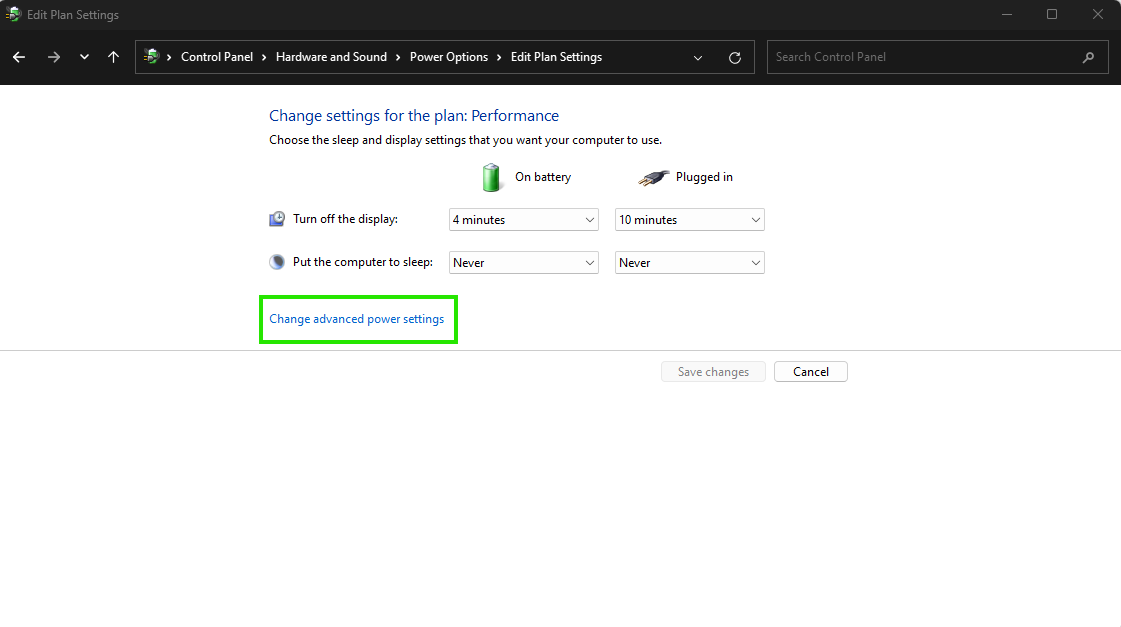The width and height of the screenshot is (1121, 627).
Task: Jump to Power Options breadcrumb
Action: (x=449, y=57)
